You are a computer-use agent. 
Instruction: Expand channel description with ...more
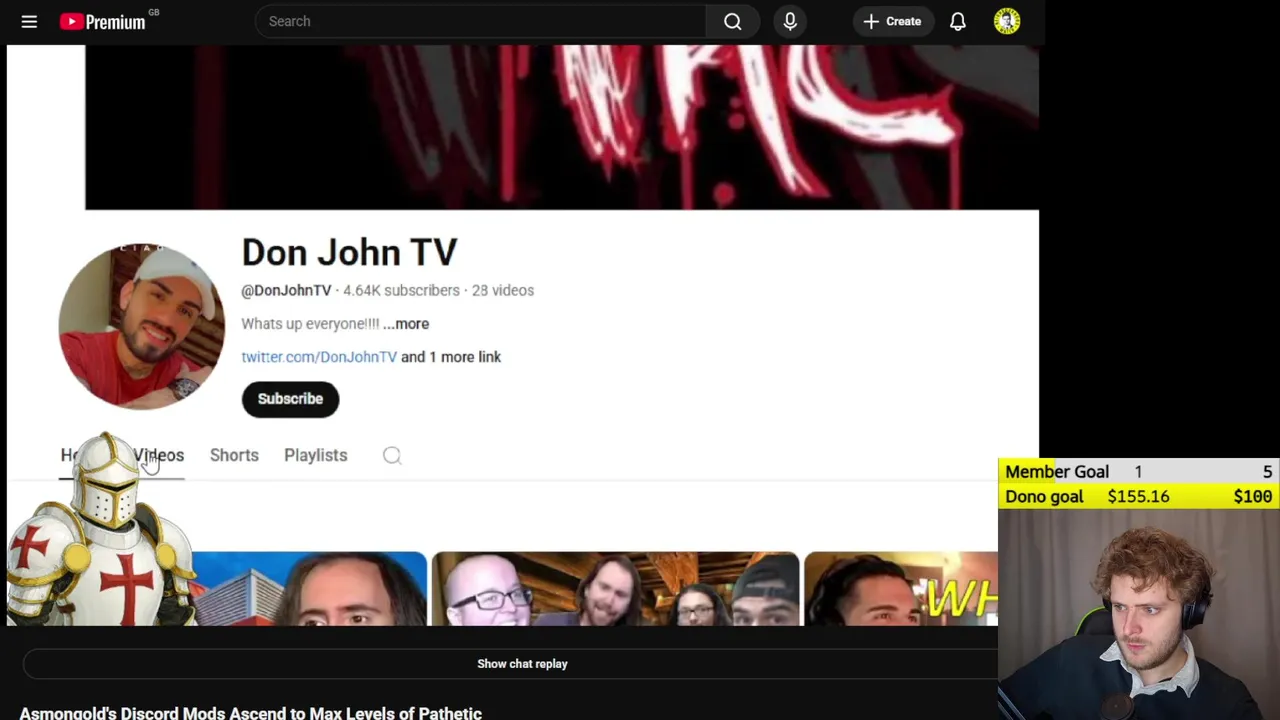coord(406,324)
